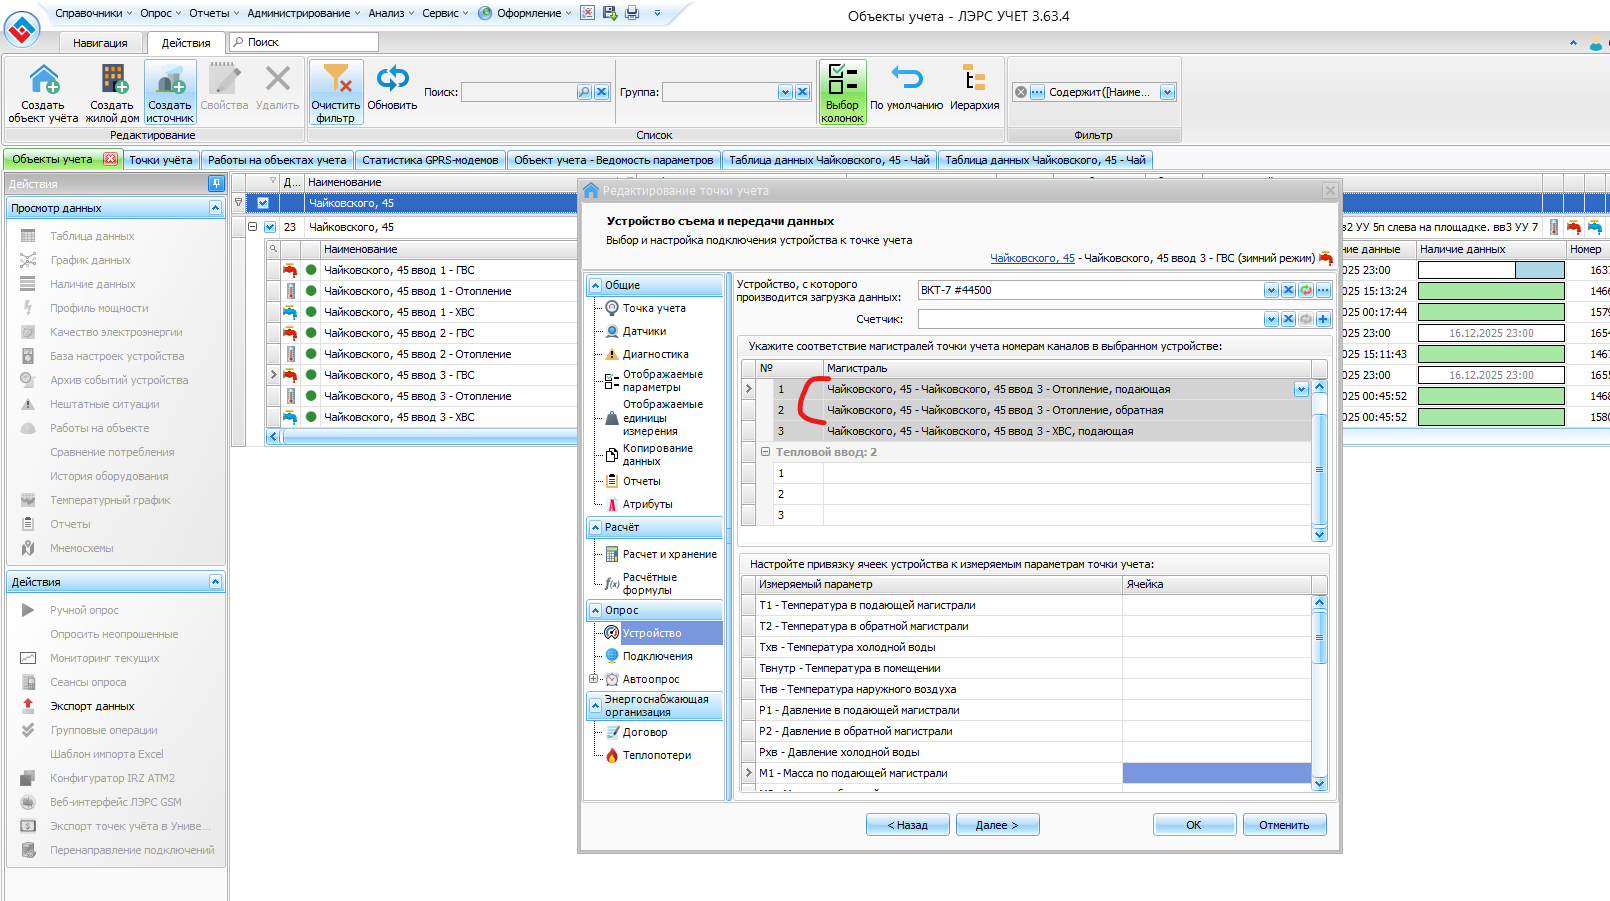Click the green refresh icon beside ВКТ-7 #44500
This screenshot has width=1610, height=901.
pyautogui.click(x=1306, y=290)
